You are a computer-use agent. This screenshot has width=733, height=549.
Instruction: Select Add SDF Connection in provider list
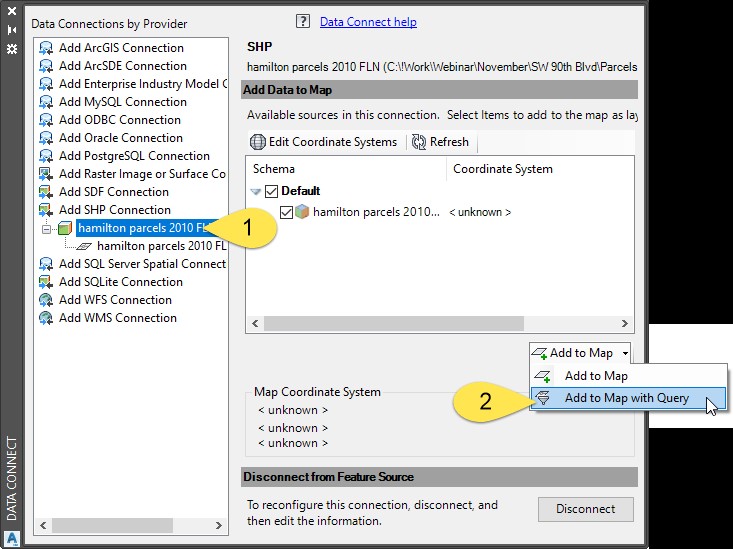(x=114, y=192)
